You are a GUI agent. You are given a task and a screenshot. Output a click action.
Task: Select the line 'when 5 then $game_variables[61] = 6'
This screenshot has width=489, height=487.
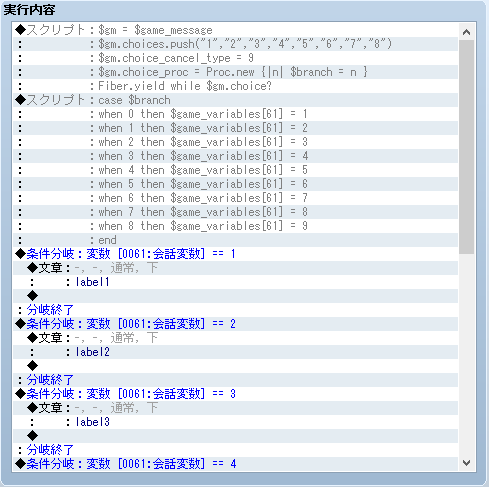pos(236,184)
